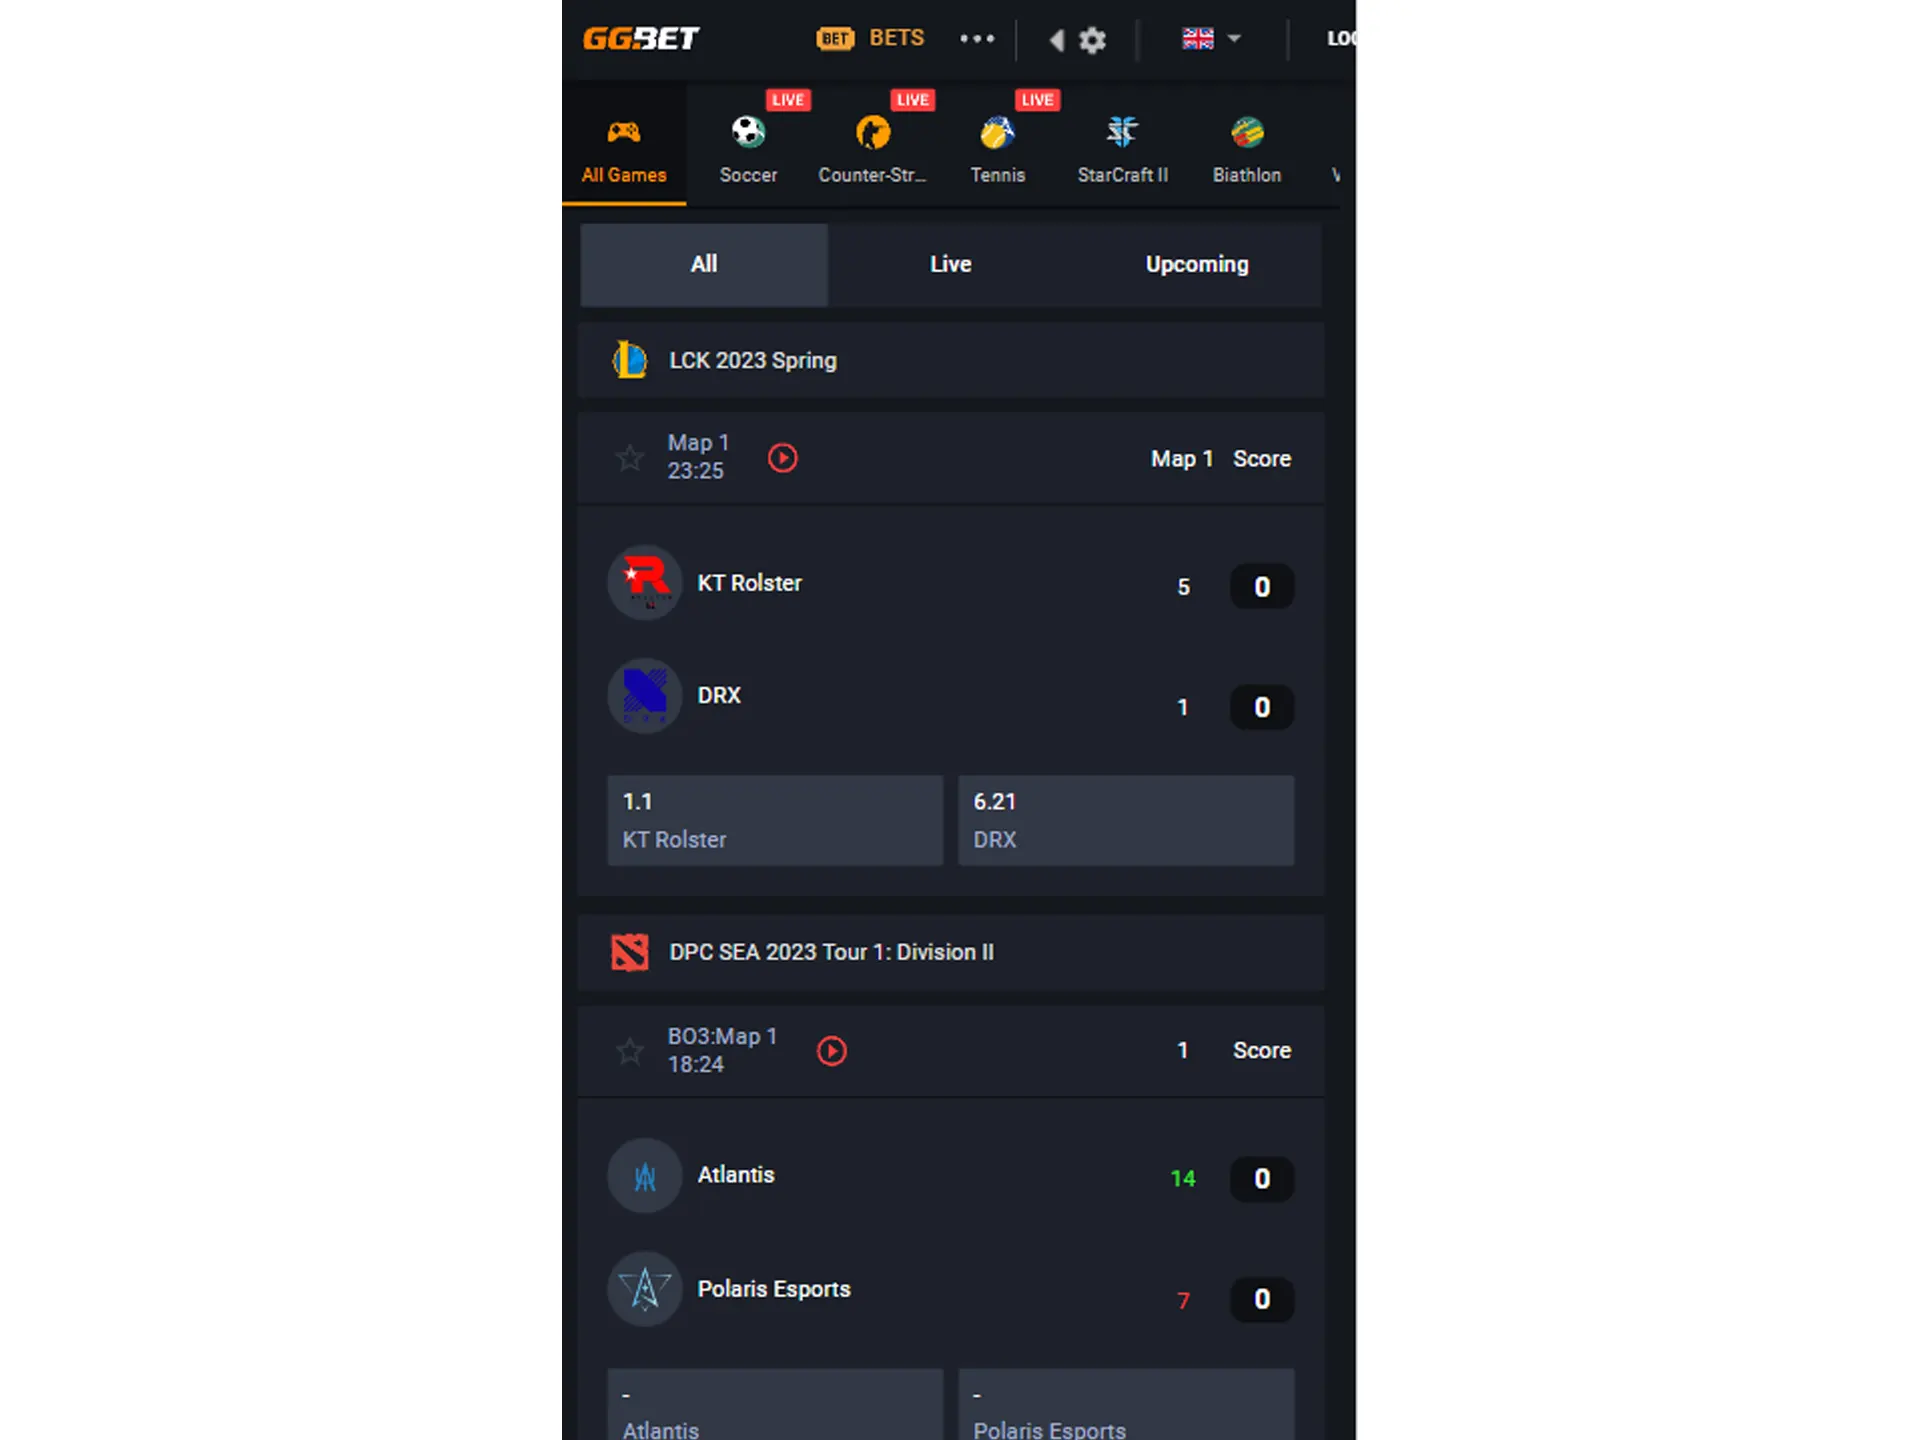Viewport: 1920px width, 1440px height.
Task: Click the KT Rolster odds button 1.1
Action: (x=774, y=818)
